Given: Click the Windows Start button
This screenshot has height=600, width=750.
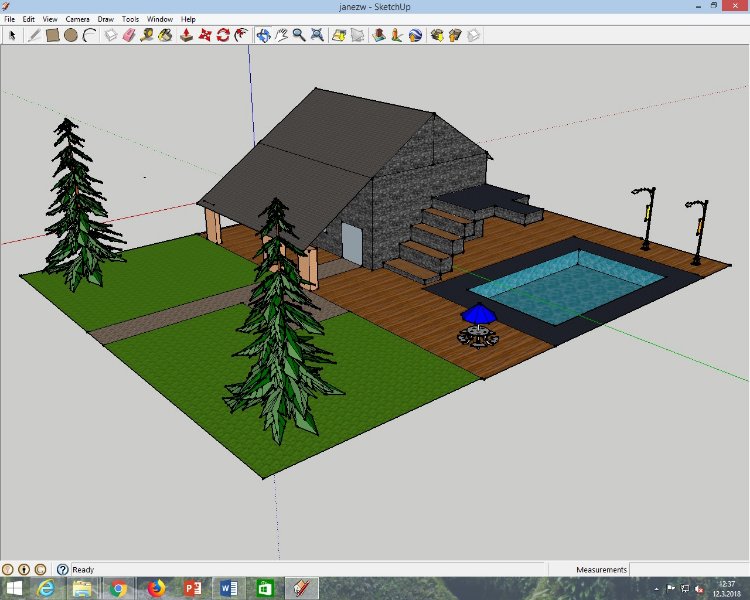Looking at the screenshot, I should tap(14, 588).
